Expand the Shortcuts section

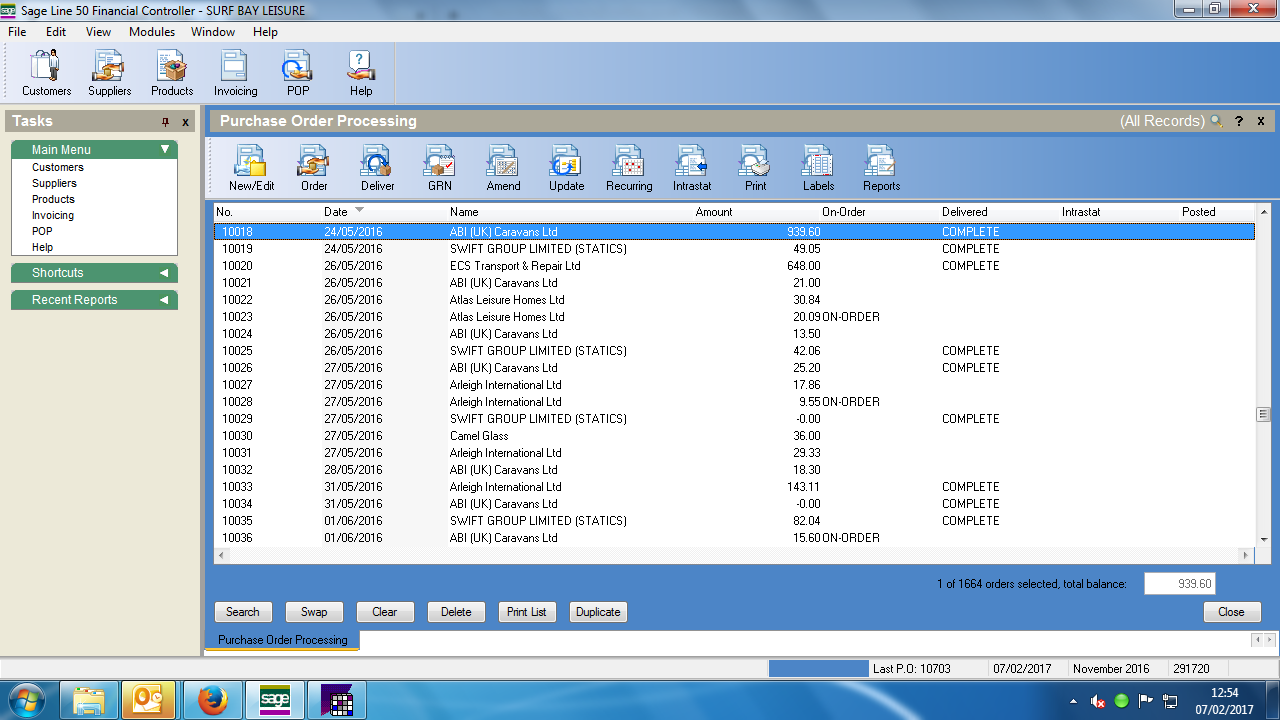(x=164, y=273)
